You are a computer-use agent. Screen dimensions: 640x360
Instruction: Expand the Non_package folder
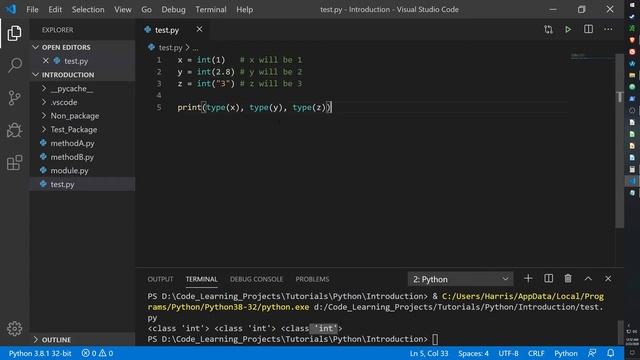point(82,116)
